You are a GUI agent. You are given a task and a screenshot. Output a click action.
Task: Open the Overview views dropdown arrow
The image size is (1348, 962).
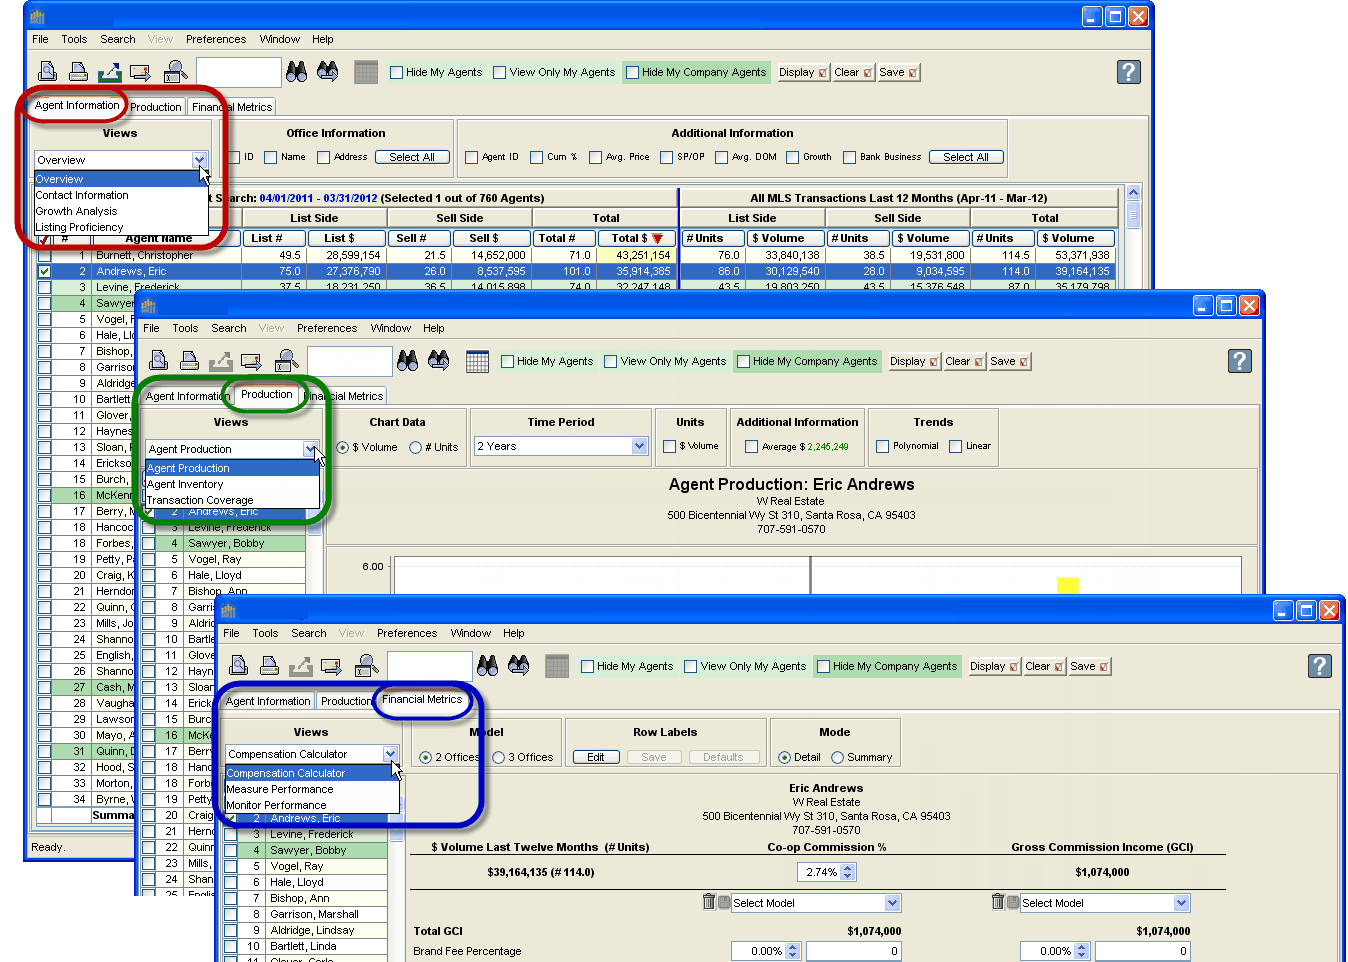tap(199, 160)
